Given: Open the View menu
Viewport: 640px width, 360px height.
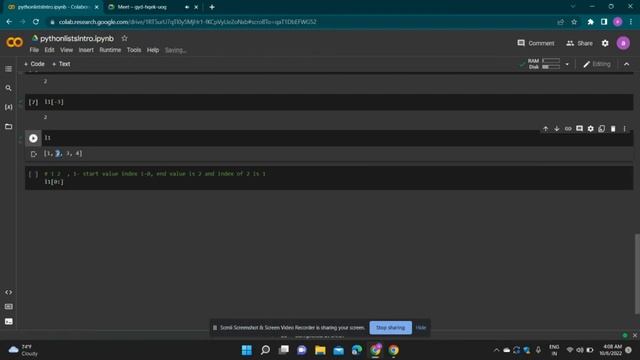Looking at the screenshot, I should (67, 50).
